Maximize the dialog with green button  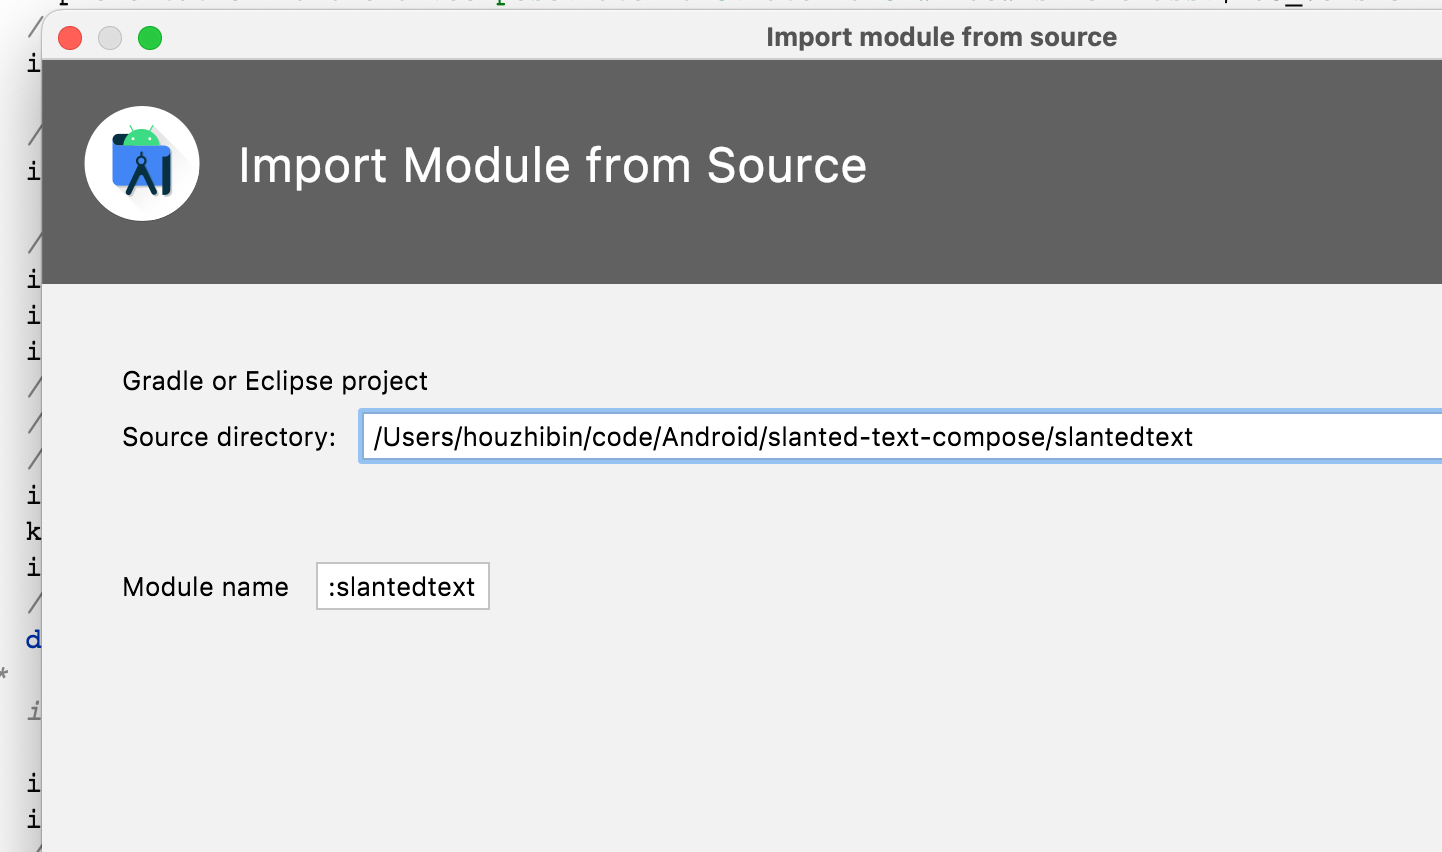coord(150,38)
